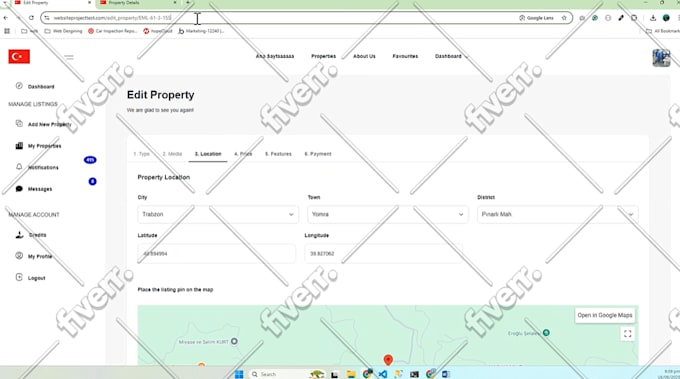Open Favourites in top nav
Image resolution: width=680 pixels, height=379 pixels.
coord(405,56)
